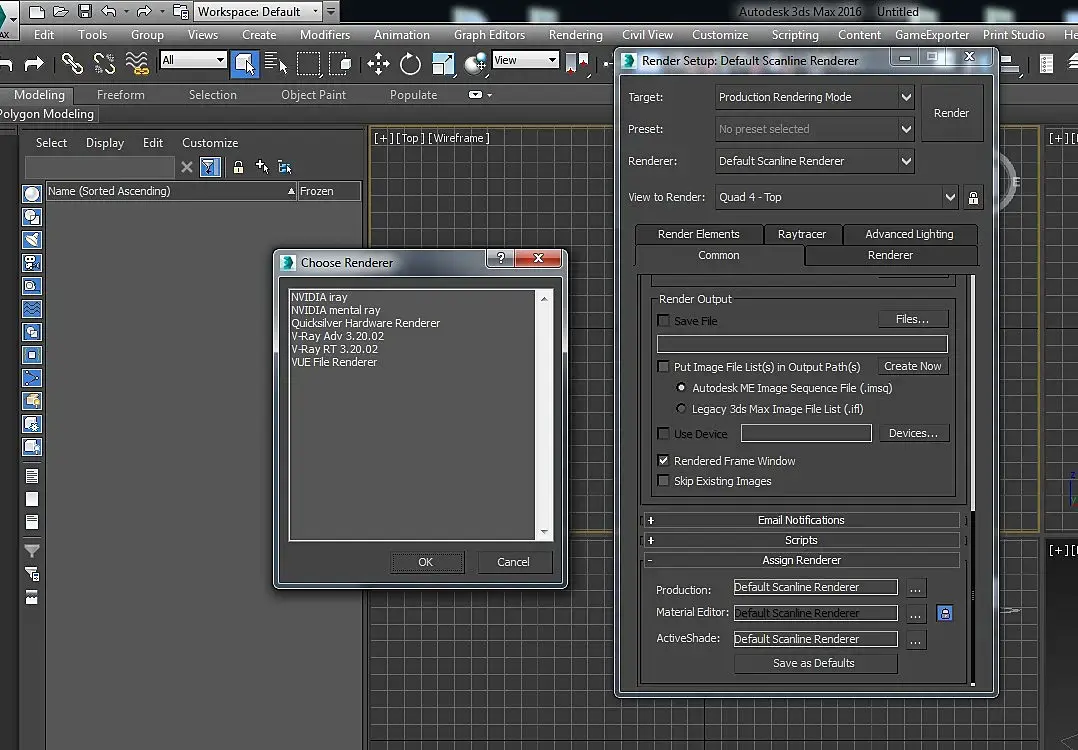This screenshot has height=750, width=1078.
Task: Open the Rendering menu
Action: pos(575,35)
